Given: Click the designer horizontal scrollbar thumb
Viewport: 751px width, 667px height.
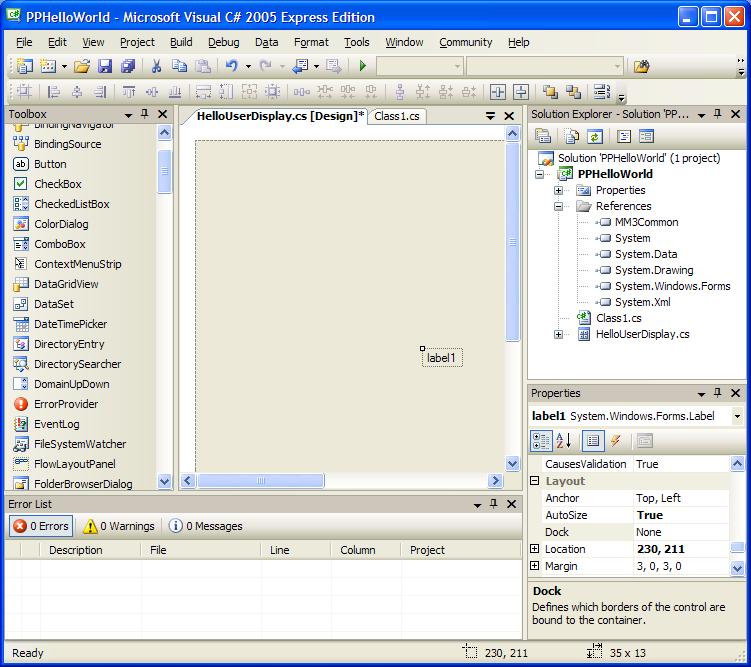Looking at the screenshot, I should tap(261, 480).
